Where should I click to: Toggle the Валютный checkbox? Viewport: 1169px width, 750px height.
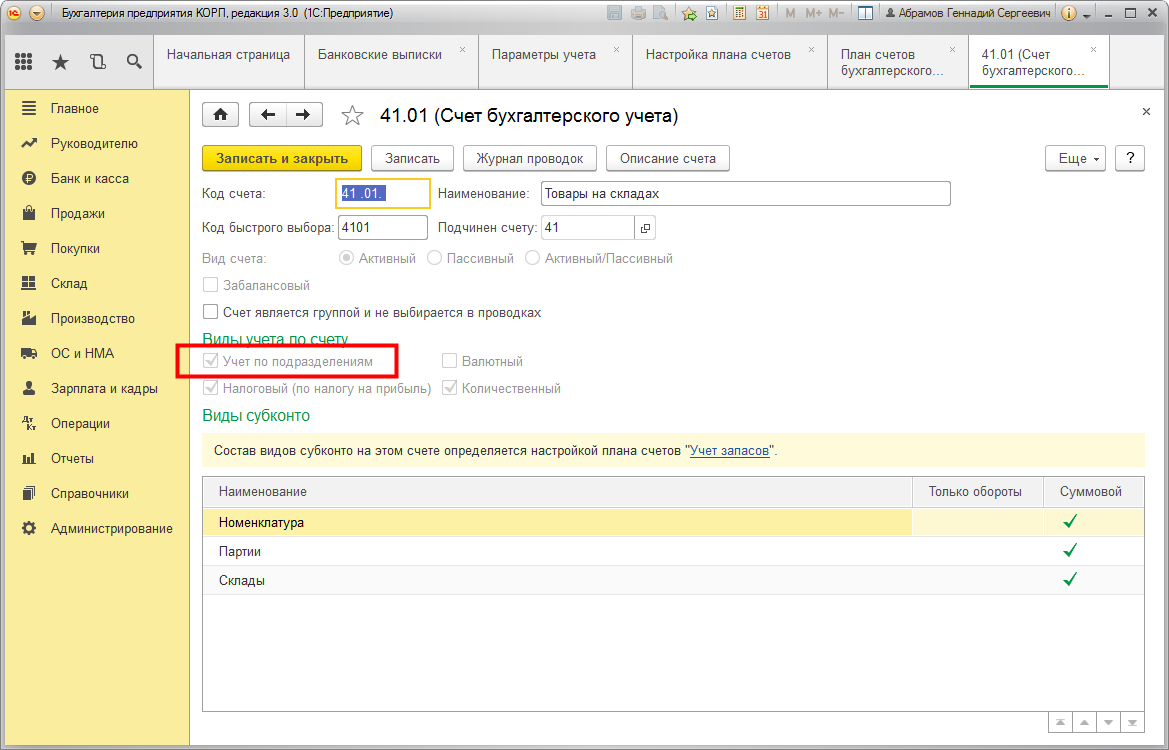point(450,361)
